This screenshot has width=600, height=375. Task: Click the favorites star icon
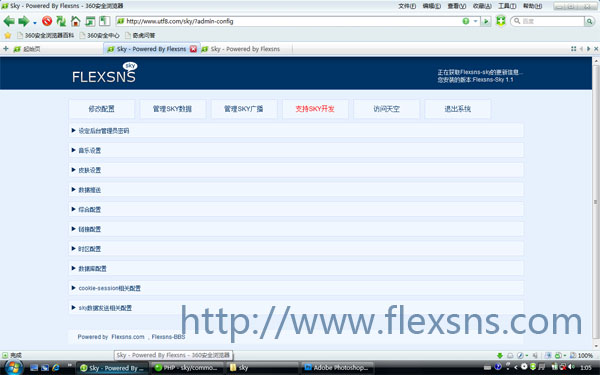click(x=8, y=36)
